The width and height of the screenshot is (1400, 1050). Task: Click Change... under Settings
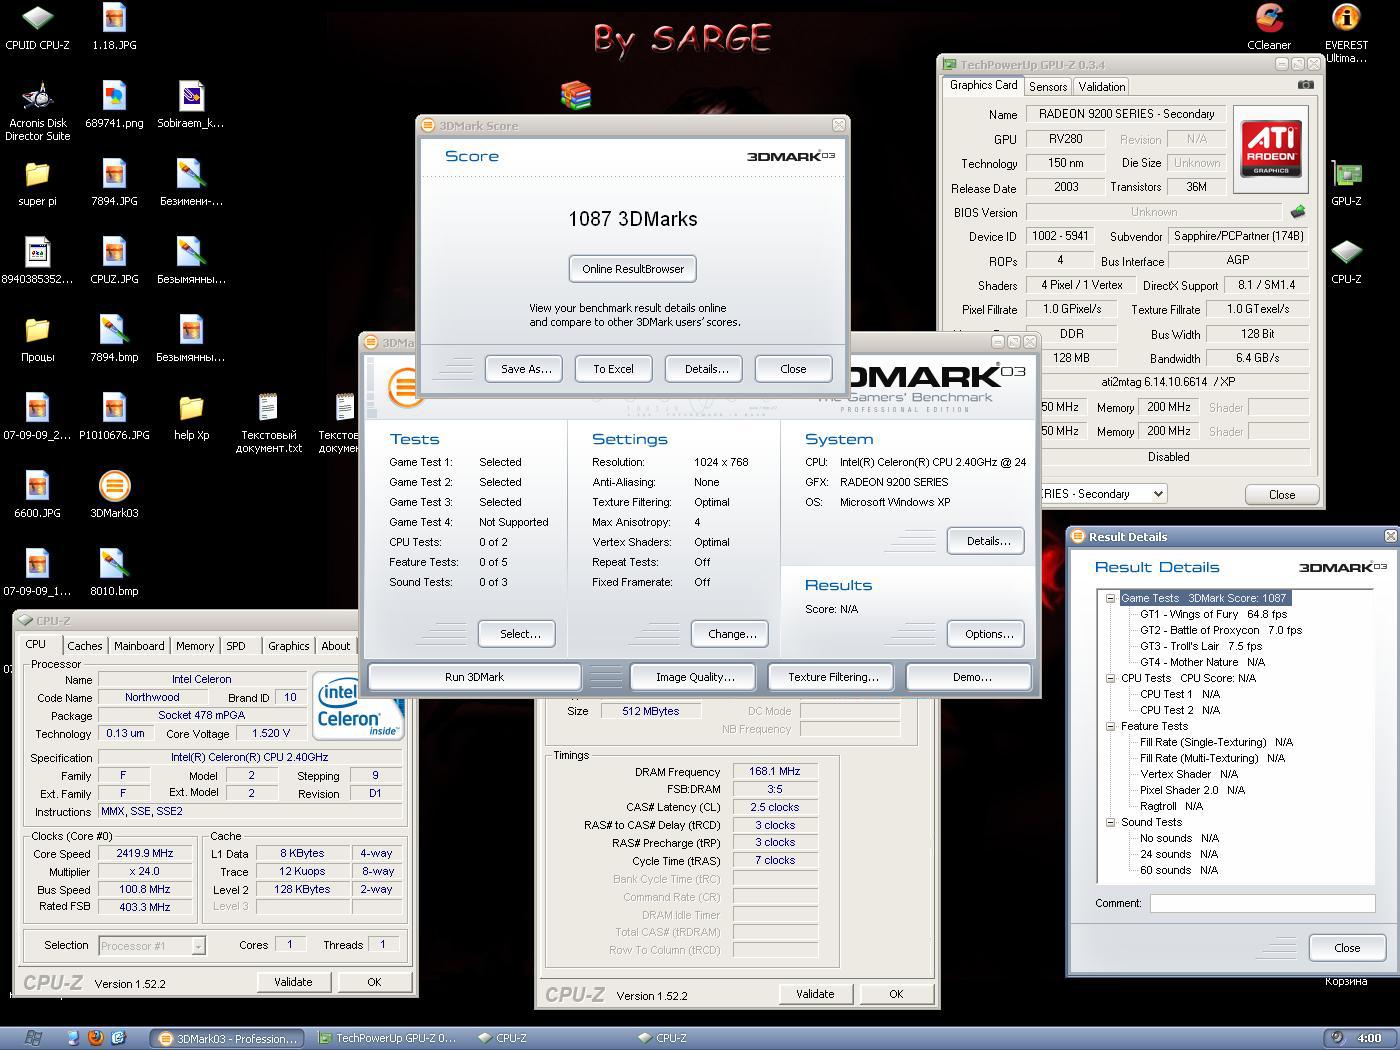tap(730, 634)
